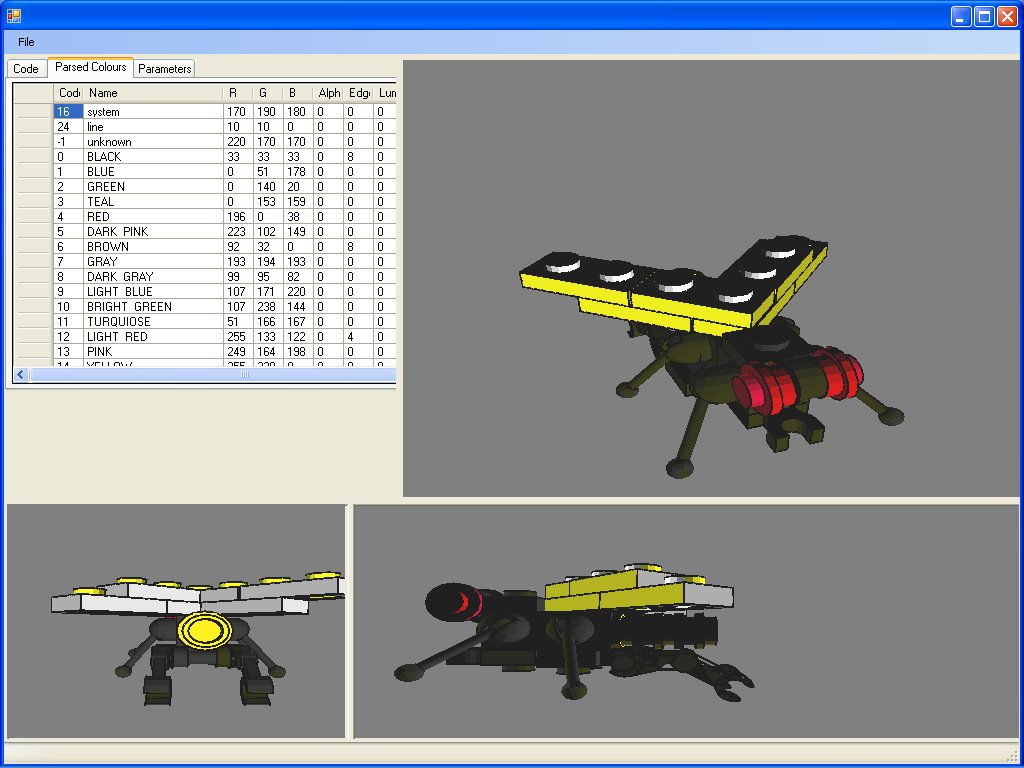Click the G value 238 in BRIGHT GREEN row
The height and width of the screenshot is (768, 1024).
268,307
